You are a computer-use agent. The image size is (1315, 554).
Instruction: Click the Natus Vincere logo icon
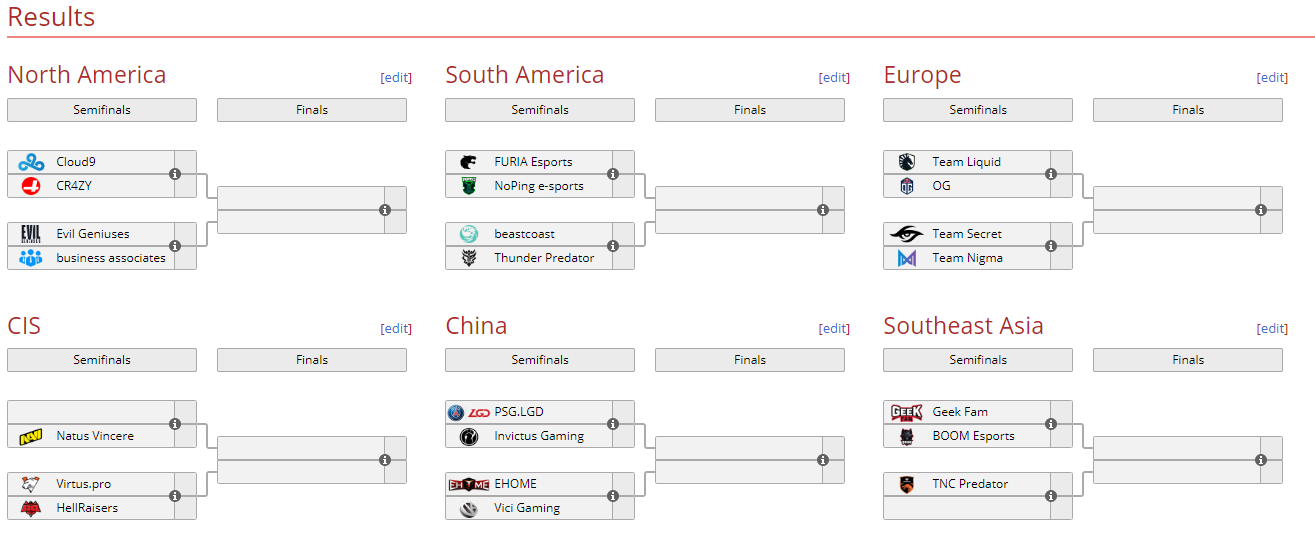pyautogui.click(x=31, y=436)
